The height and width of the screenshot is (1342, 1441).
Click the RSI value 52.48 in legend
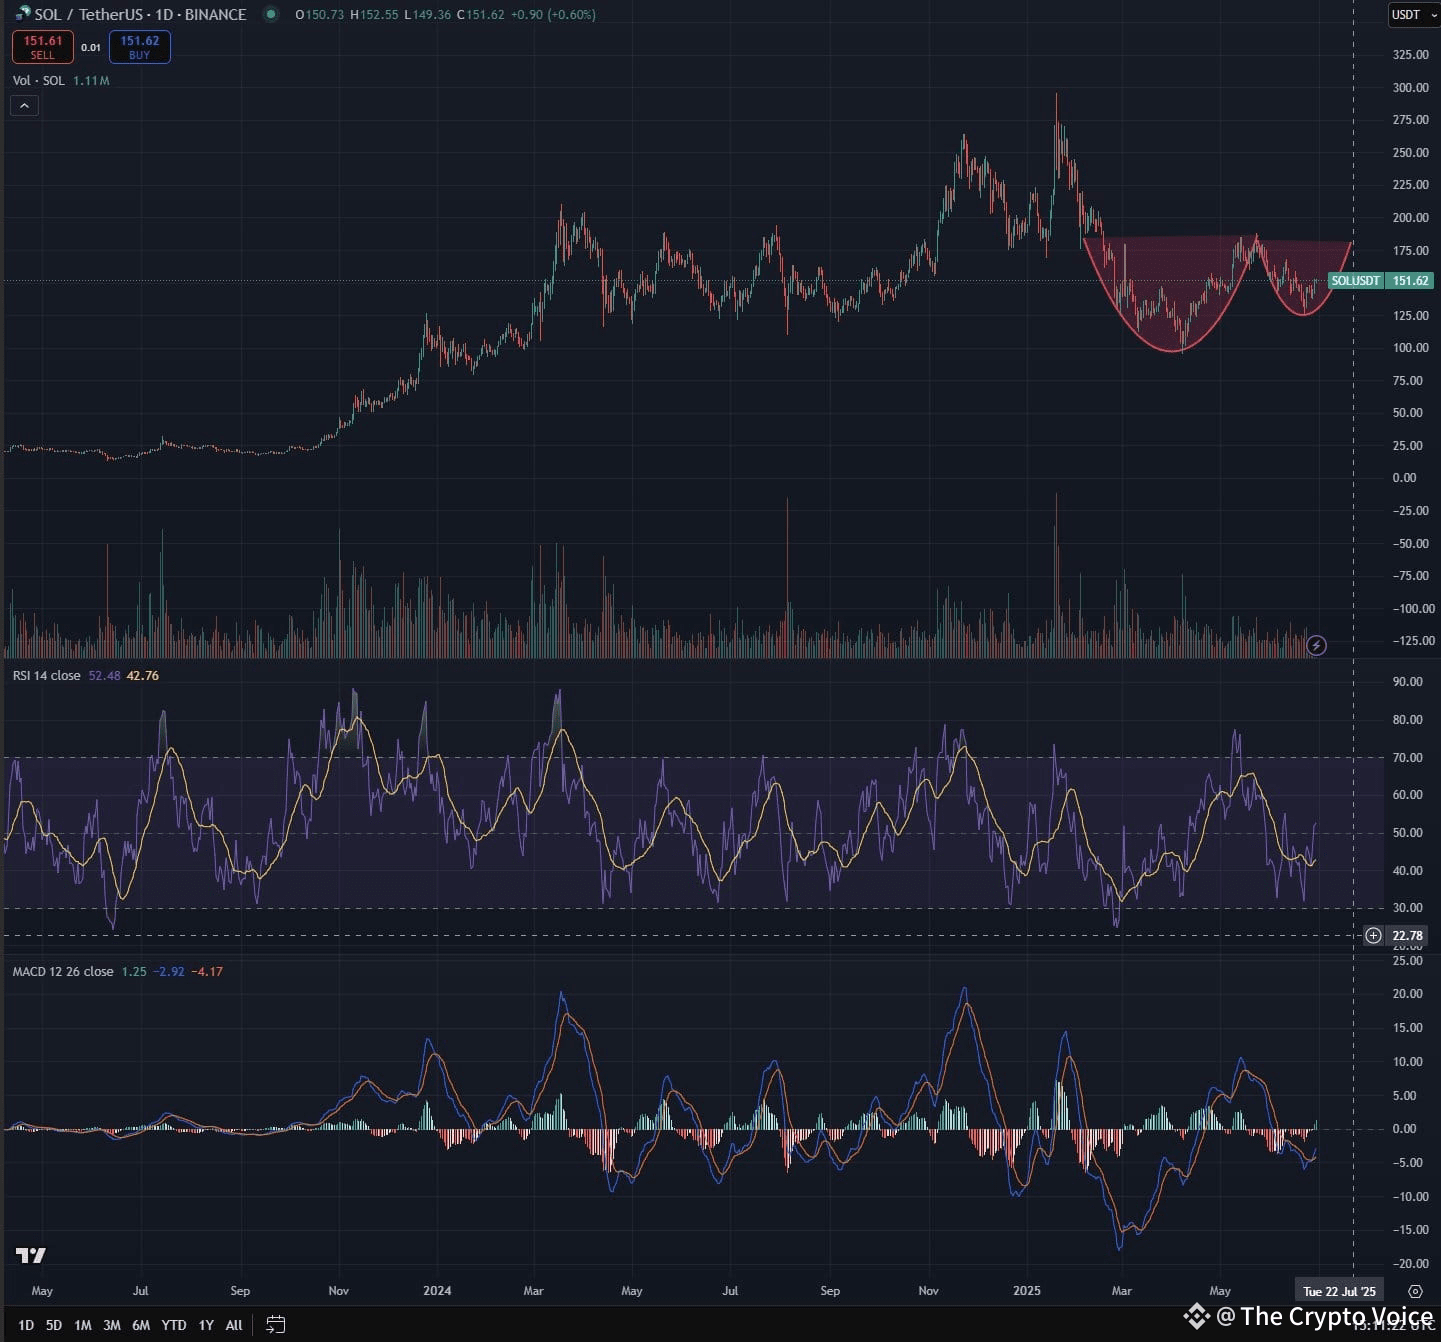(x=104, y=676)
